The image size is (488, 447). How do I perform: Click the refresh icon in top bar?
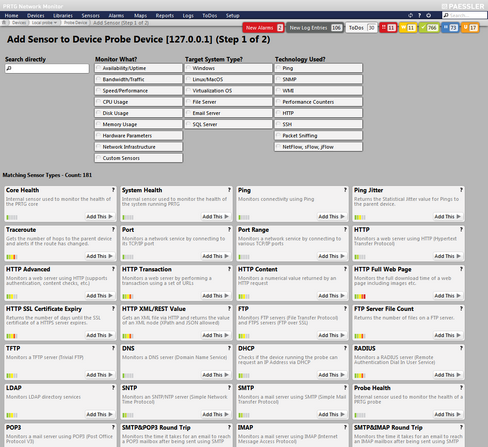click(x=410, y=15)
